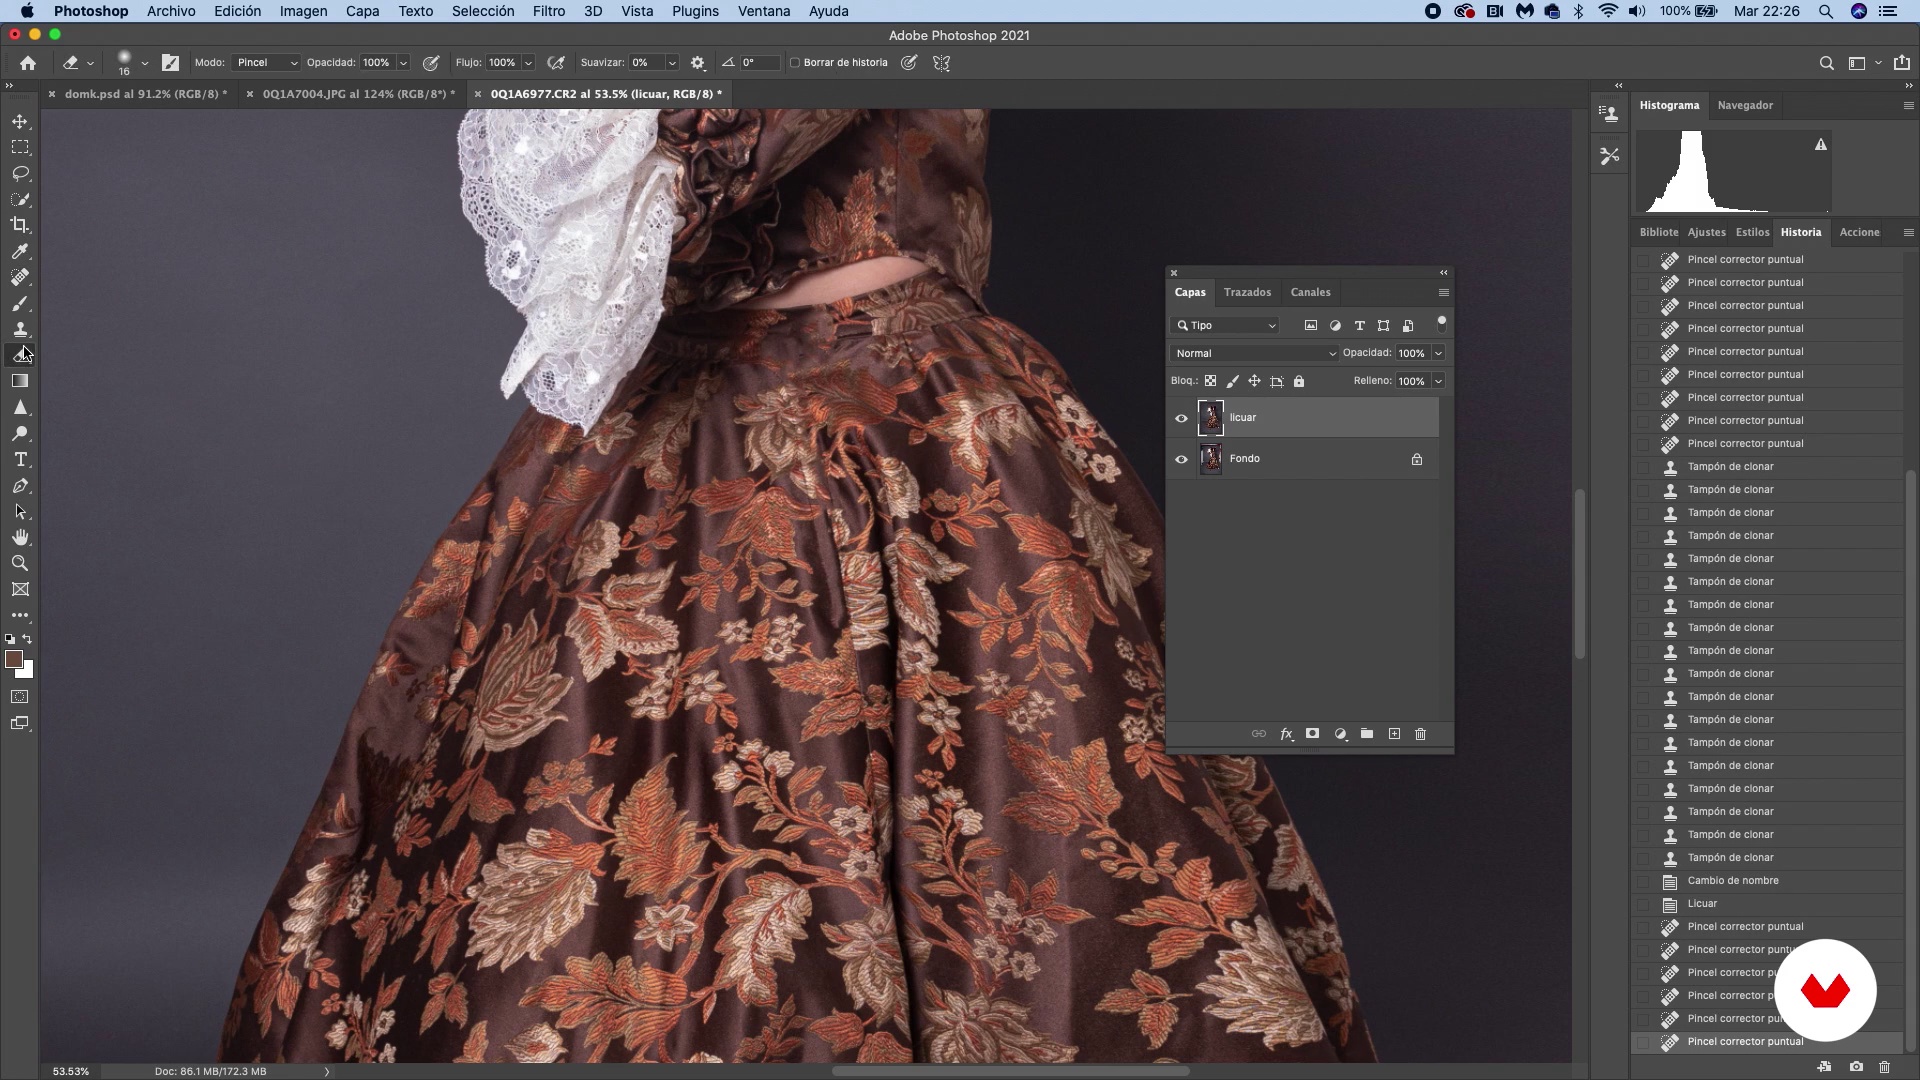Toggle visibility of Fondo layer
The image size is (1920, 1080).
[1181, 459]
